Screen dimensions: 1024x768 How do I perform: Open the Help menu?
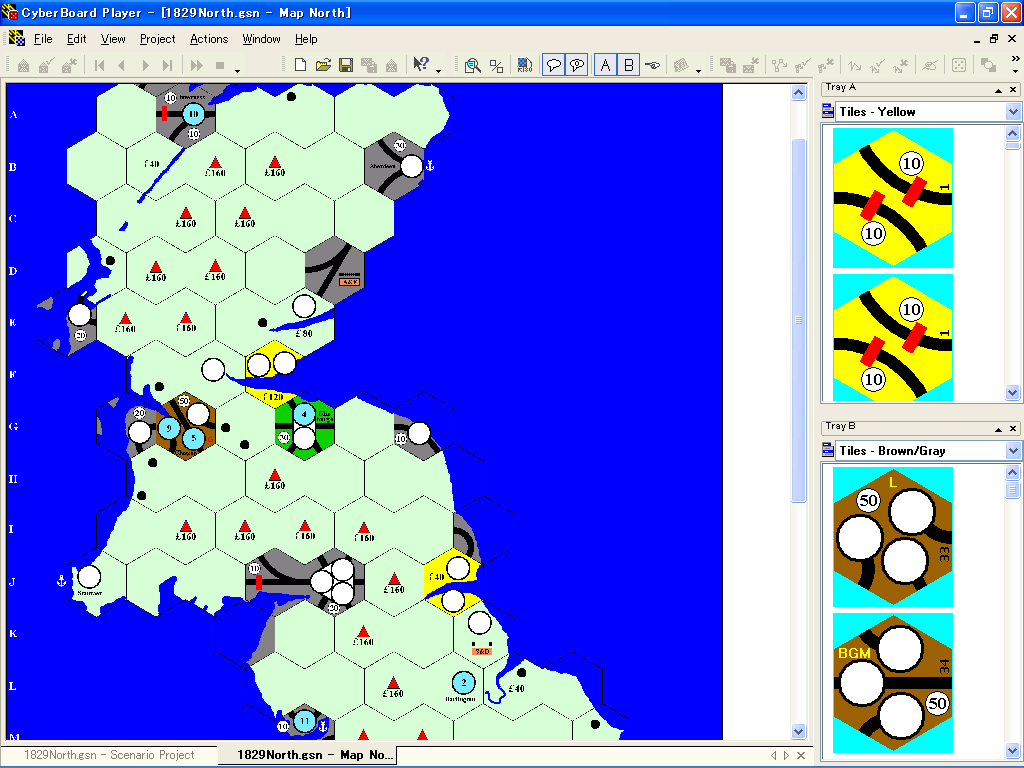coord(306,39)
